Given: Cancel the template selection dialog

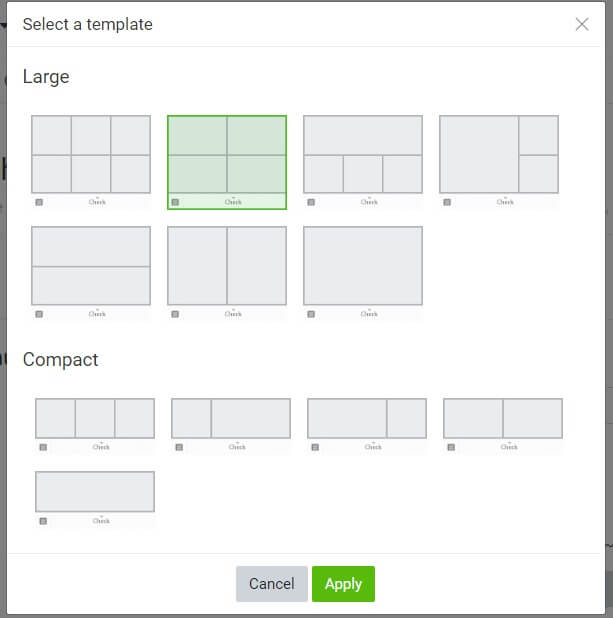Looking at the screenshot, I should point(272,584).
